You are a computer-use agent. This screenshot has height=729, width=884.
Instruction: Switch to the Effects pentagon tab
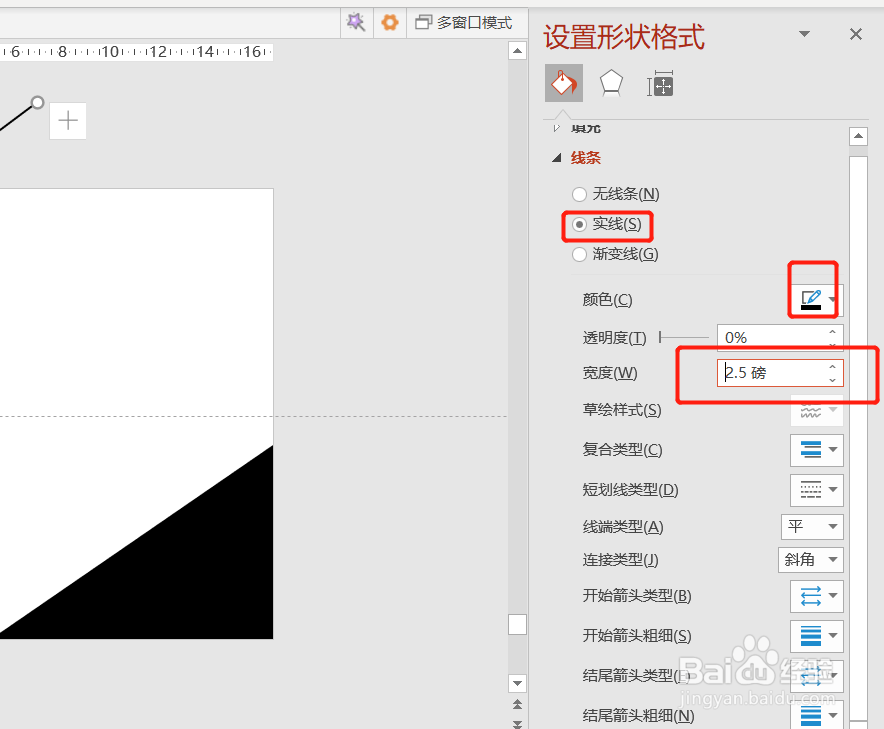click(611, 84)
